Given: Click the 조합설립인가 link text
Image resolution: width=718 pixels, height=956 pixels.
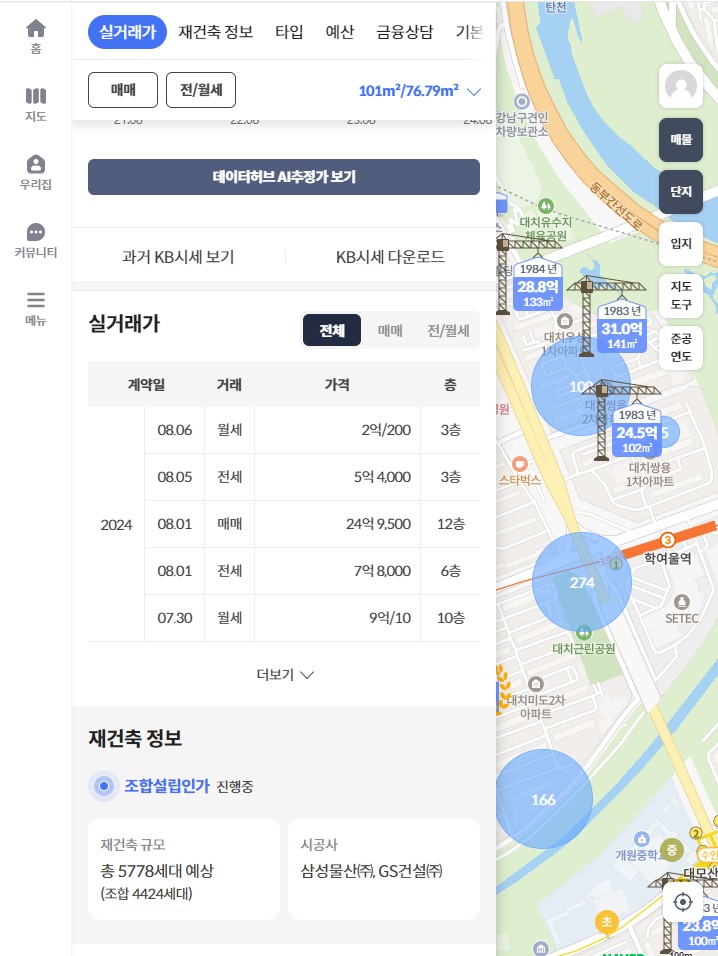Looking at the screenshot, I should click(167, 785).
